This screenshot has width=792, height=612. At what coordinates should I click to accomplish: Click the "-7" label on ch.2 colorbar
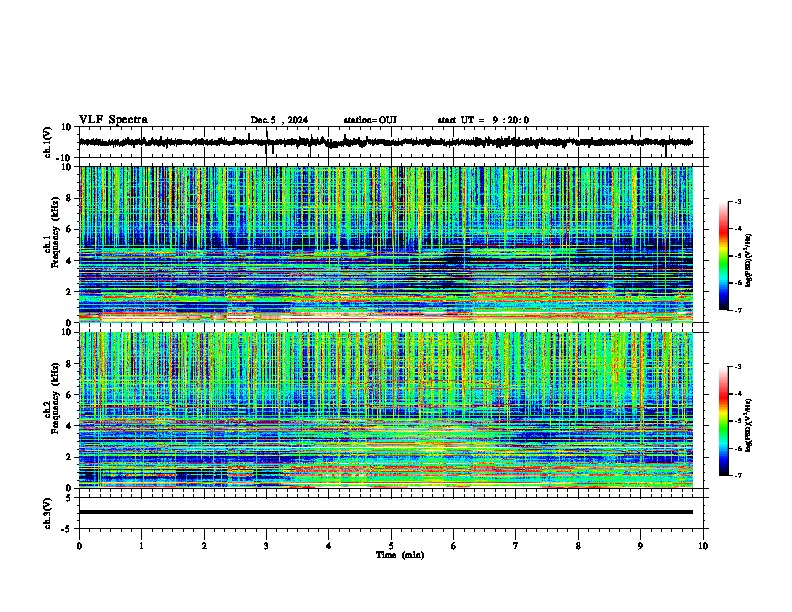(x=738, y=476)
